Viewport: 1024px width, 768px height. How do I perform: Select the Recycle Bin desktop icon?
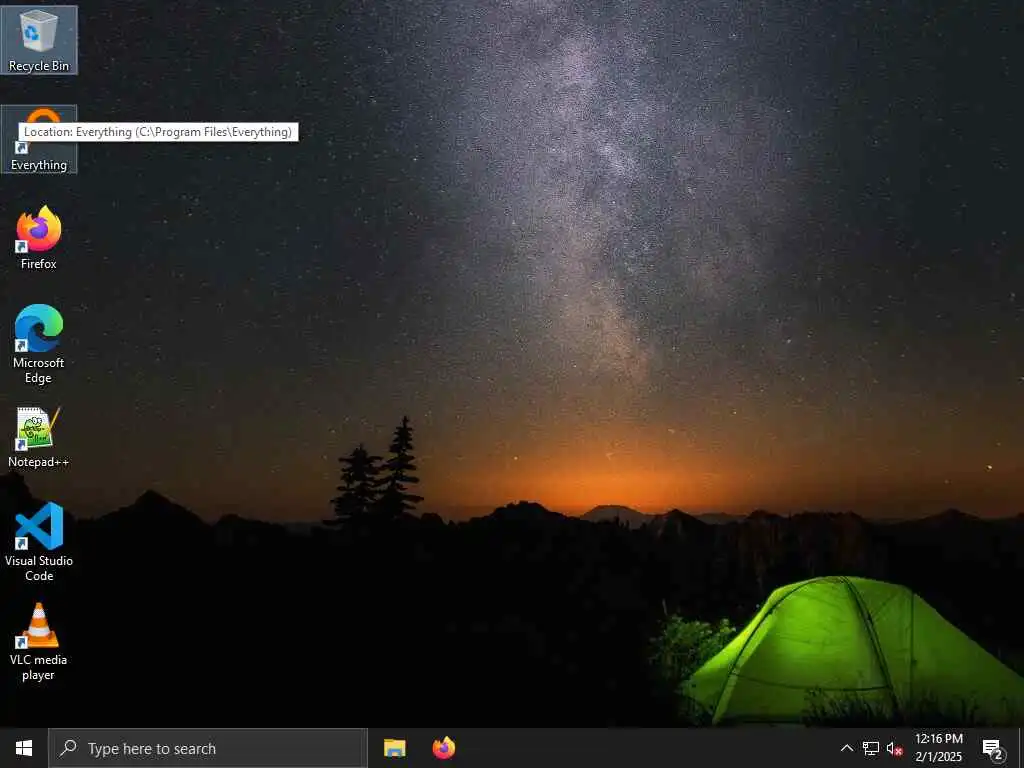(x=39, y=40)
